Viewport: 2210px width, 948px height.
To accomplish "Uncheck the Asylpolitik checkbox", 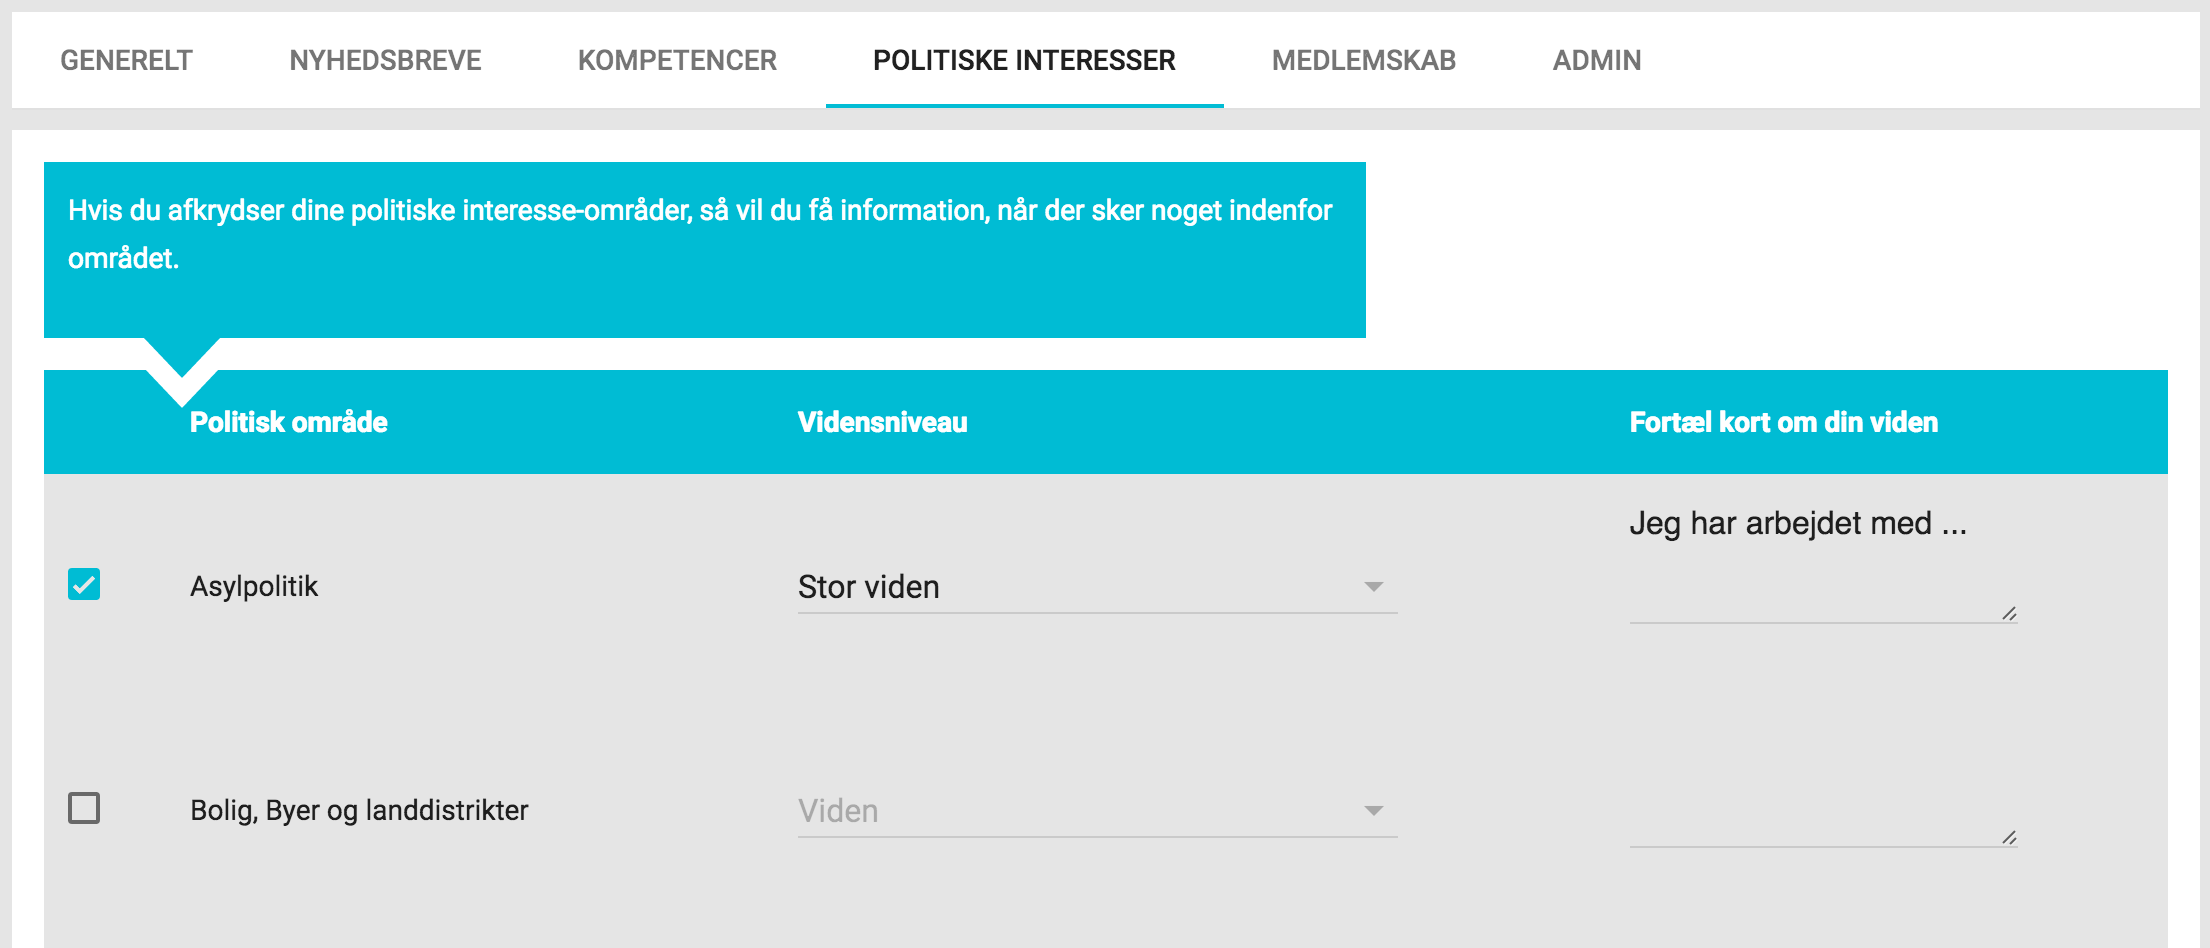I will [x=84, y=584].
